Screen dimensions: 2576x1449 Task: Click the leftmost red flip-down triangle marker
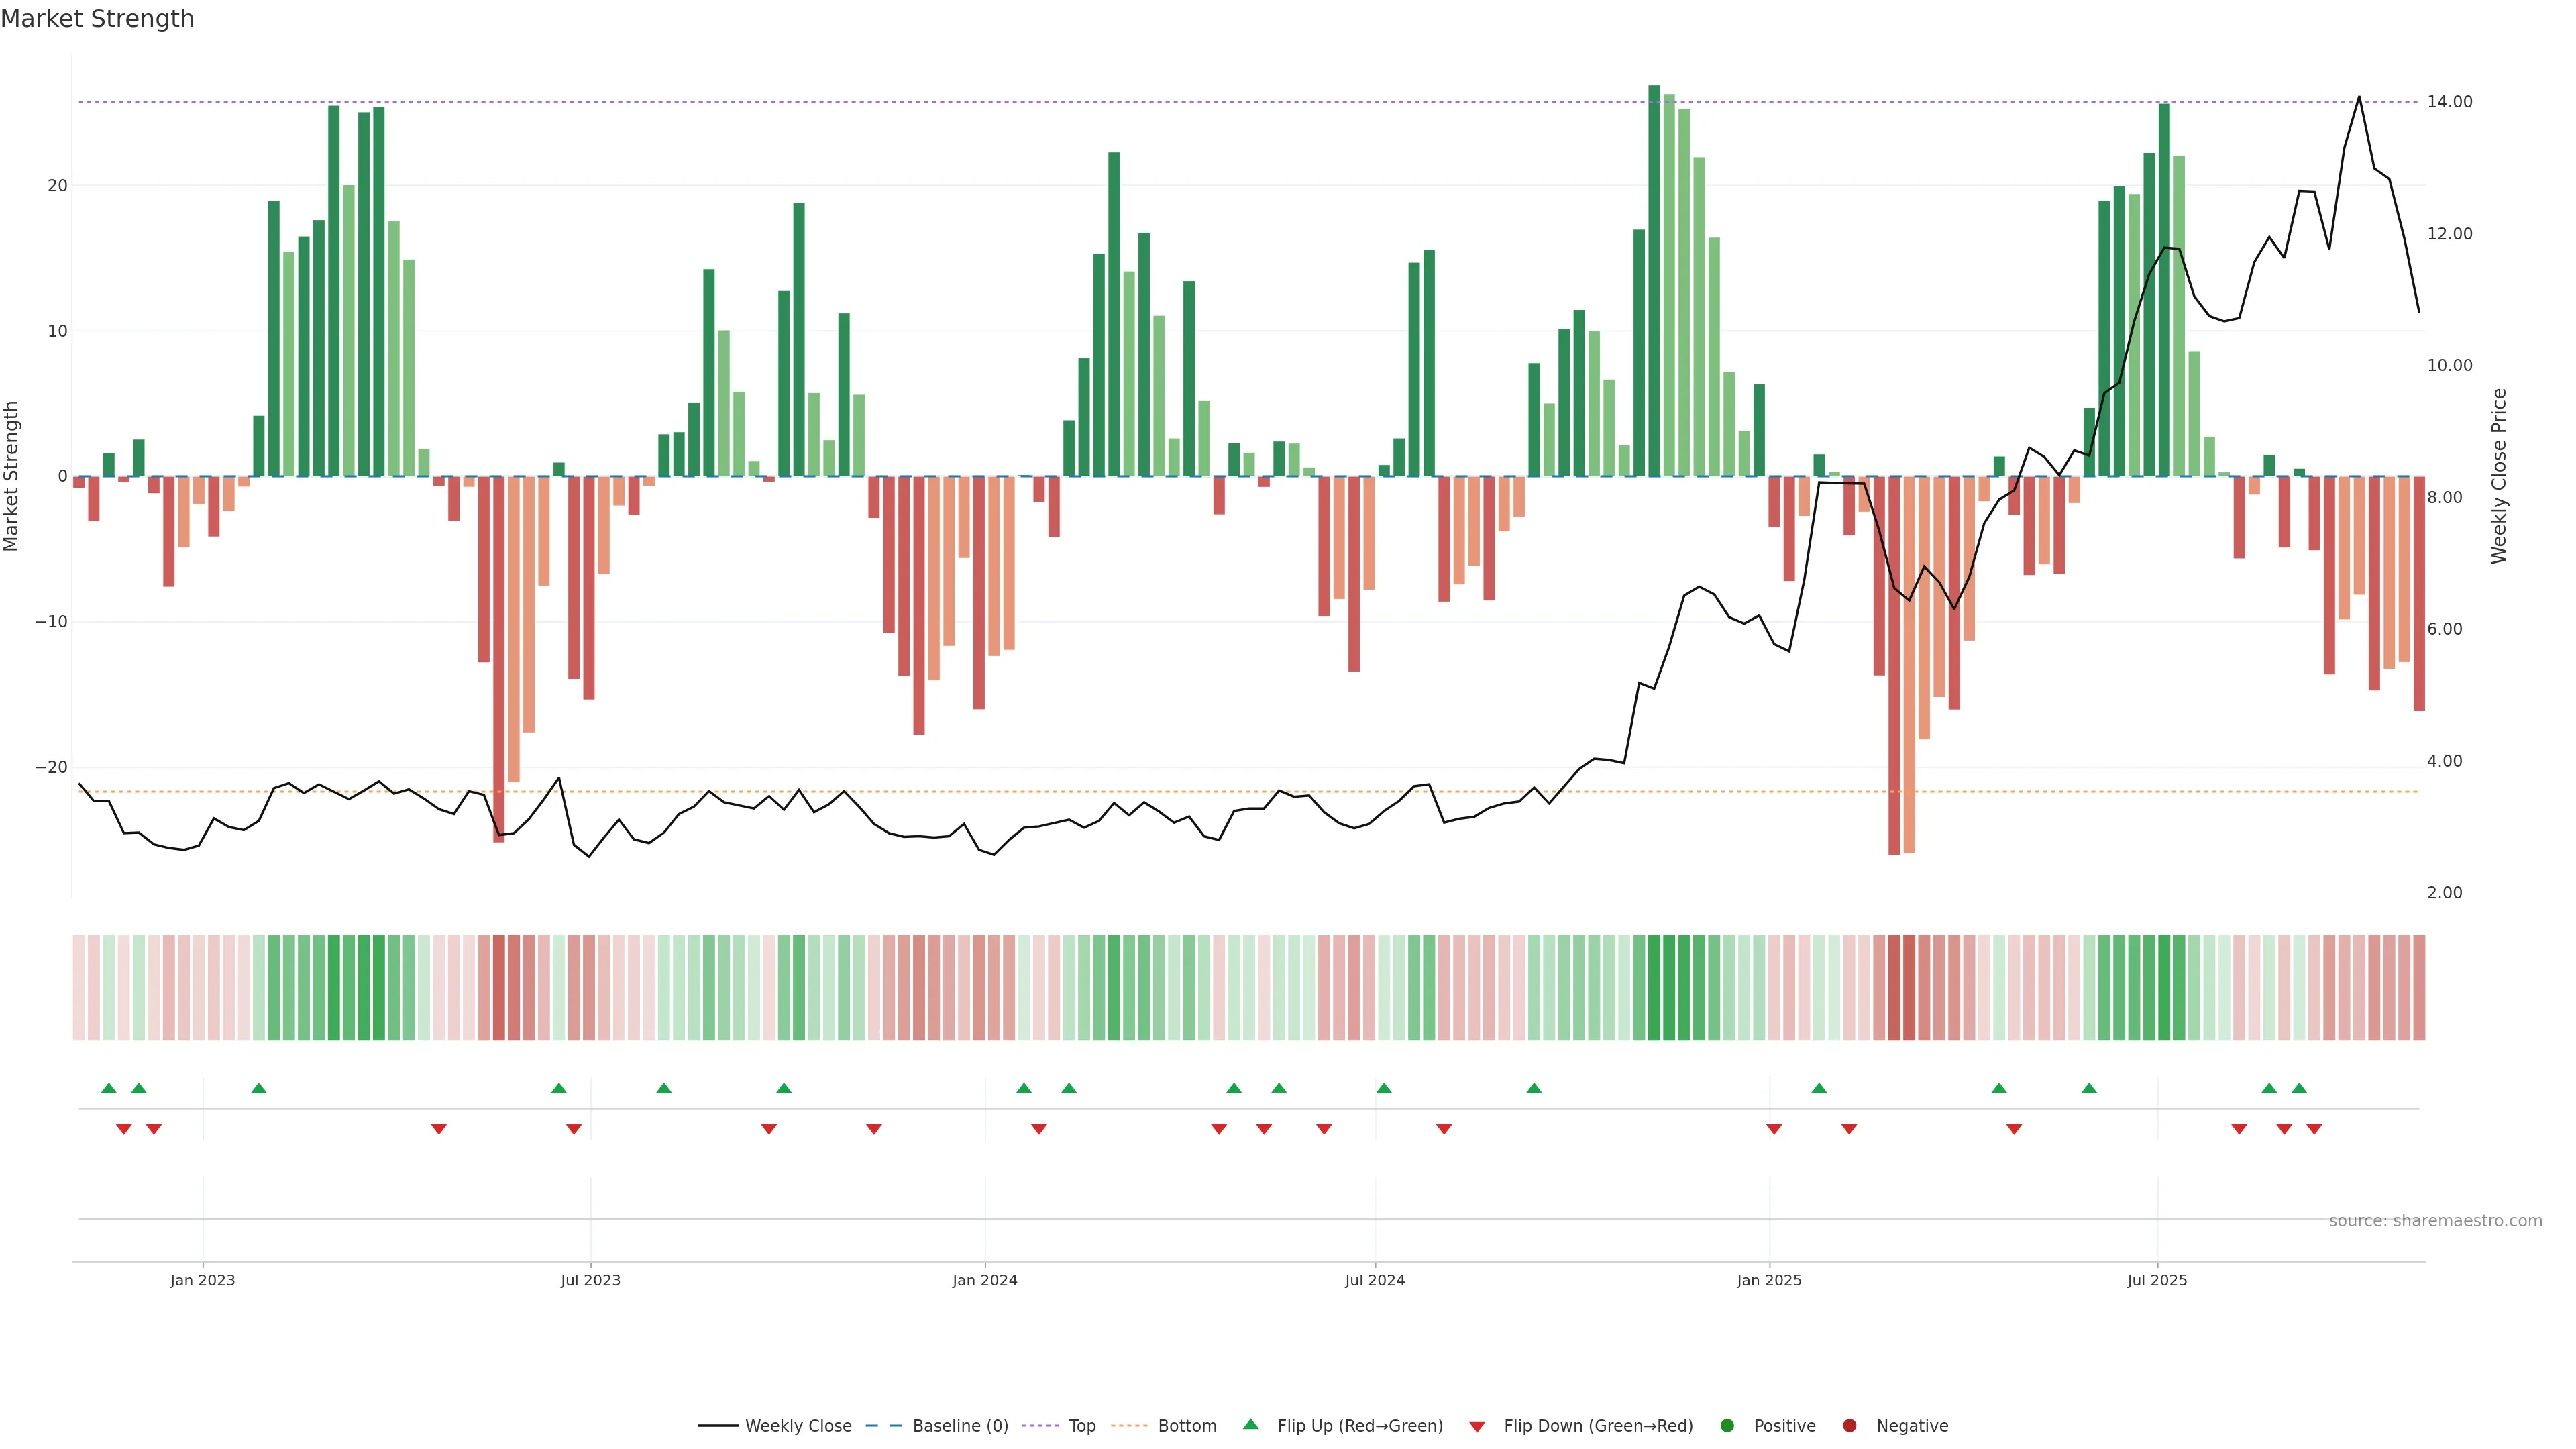pos(124,1129)
